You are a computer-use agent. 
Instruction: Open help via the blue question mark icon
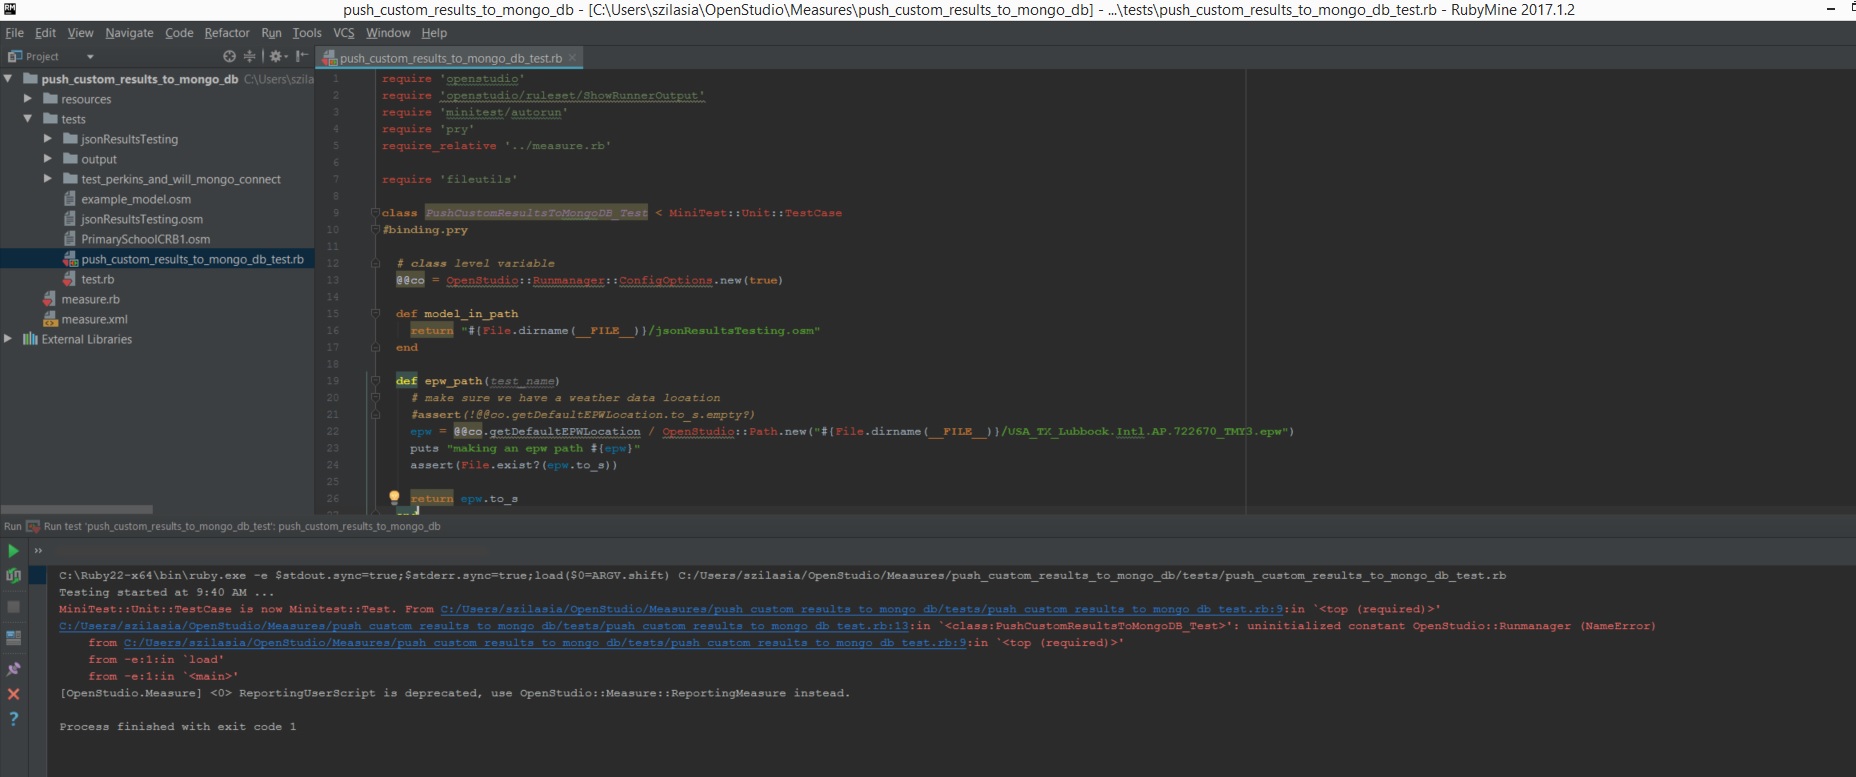click(13, 719)
